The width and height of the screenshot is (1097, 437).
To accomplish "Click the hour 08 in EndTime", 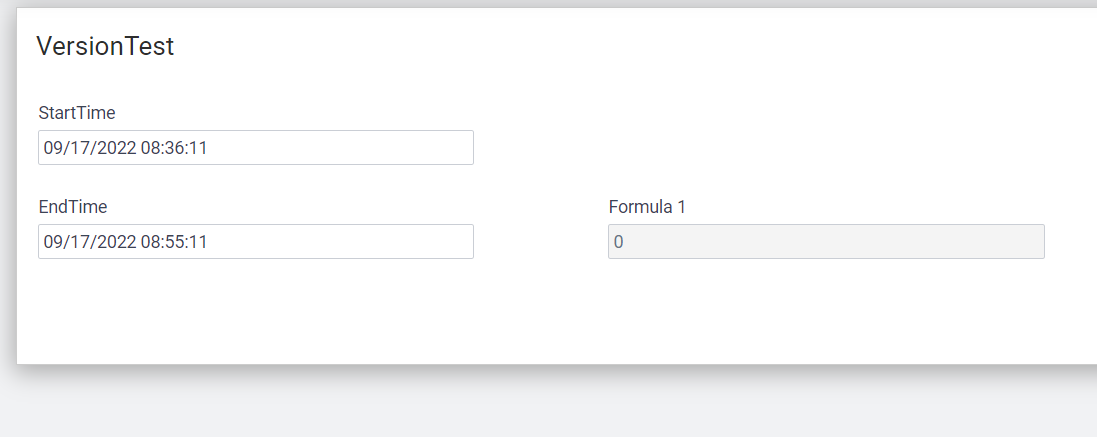I will click(x=151, y=242).
